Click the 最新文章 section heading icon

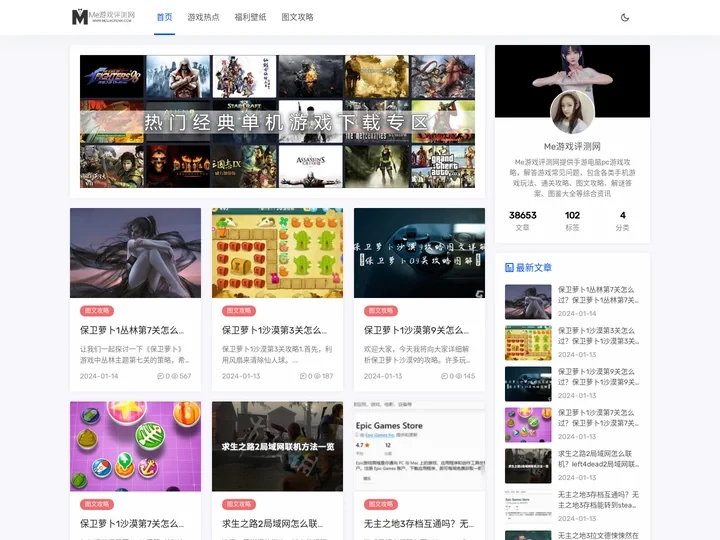pos(509,267)
